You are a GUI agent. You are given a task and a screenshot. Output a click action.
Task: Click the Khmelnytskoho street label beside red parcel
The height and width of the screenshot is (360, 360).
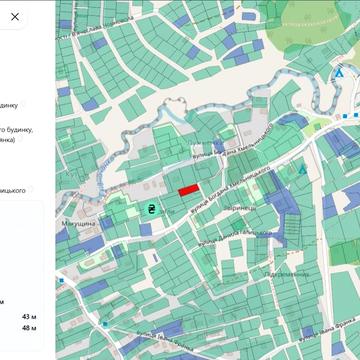click(231, 191)
